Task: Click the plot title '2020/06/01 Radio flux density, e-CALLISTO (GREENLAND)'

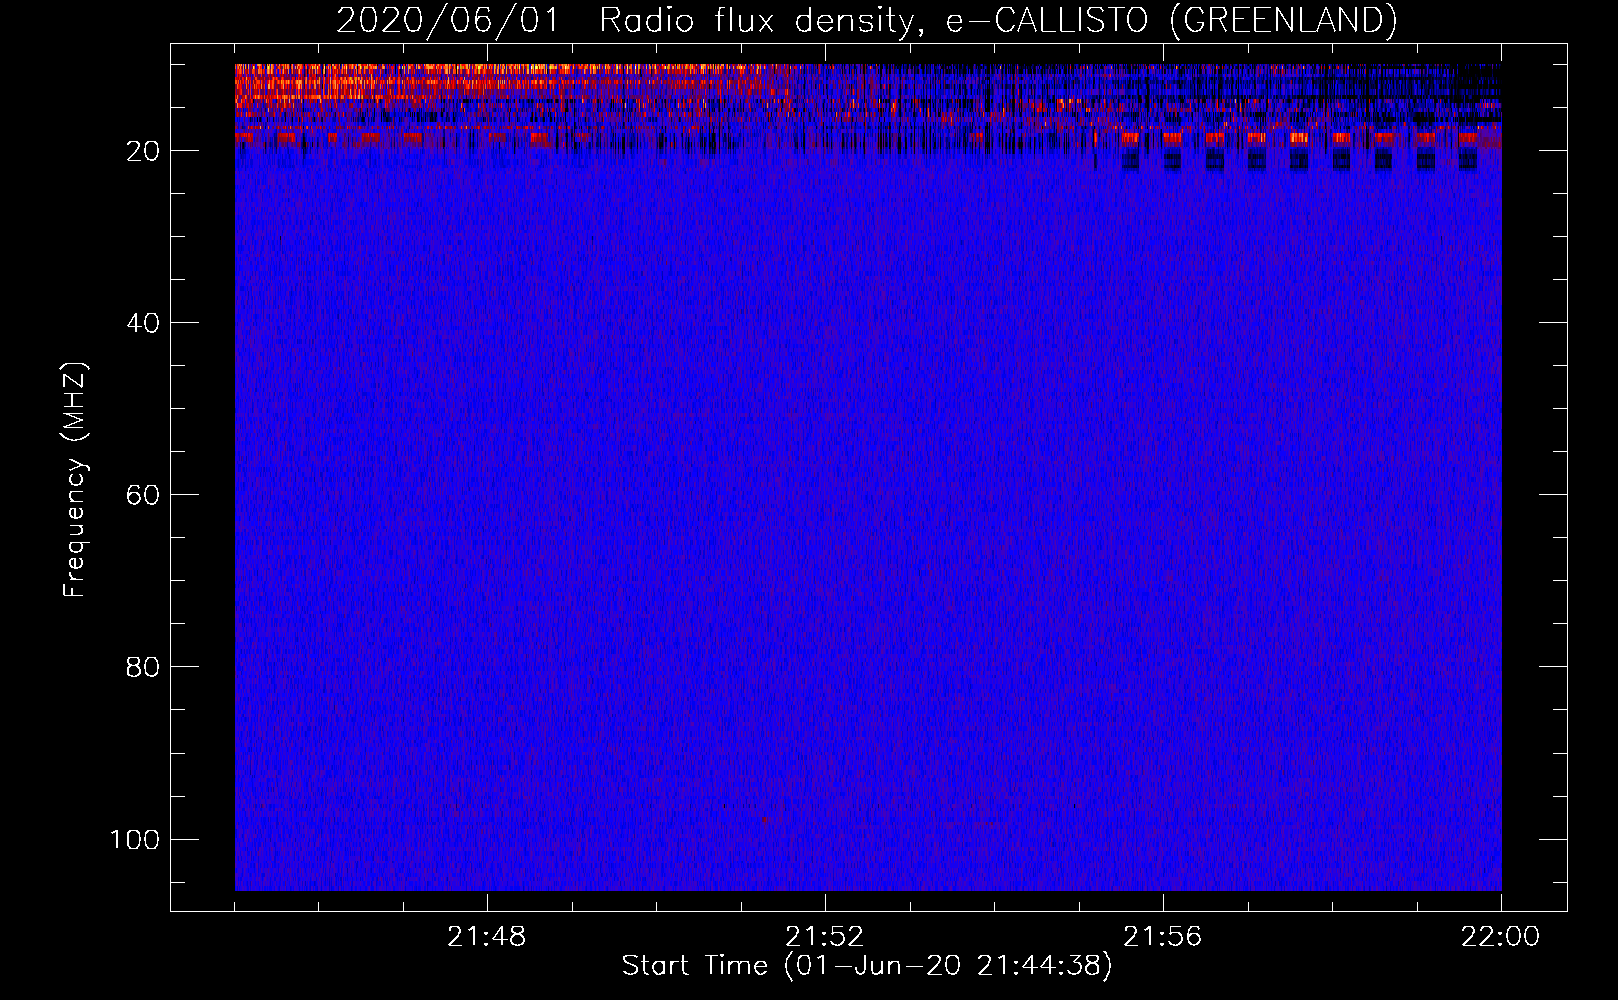Action: (x=866, y=20)
